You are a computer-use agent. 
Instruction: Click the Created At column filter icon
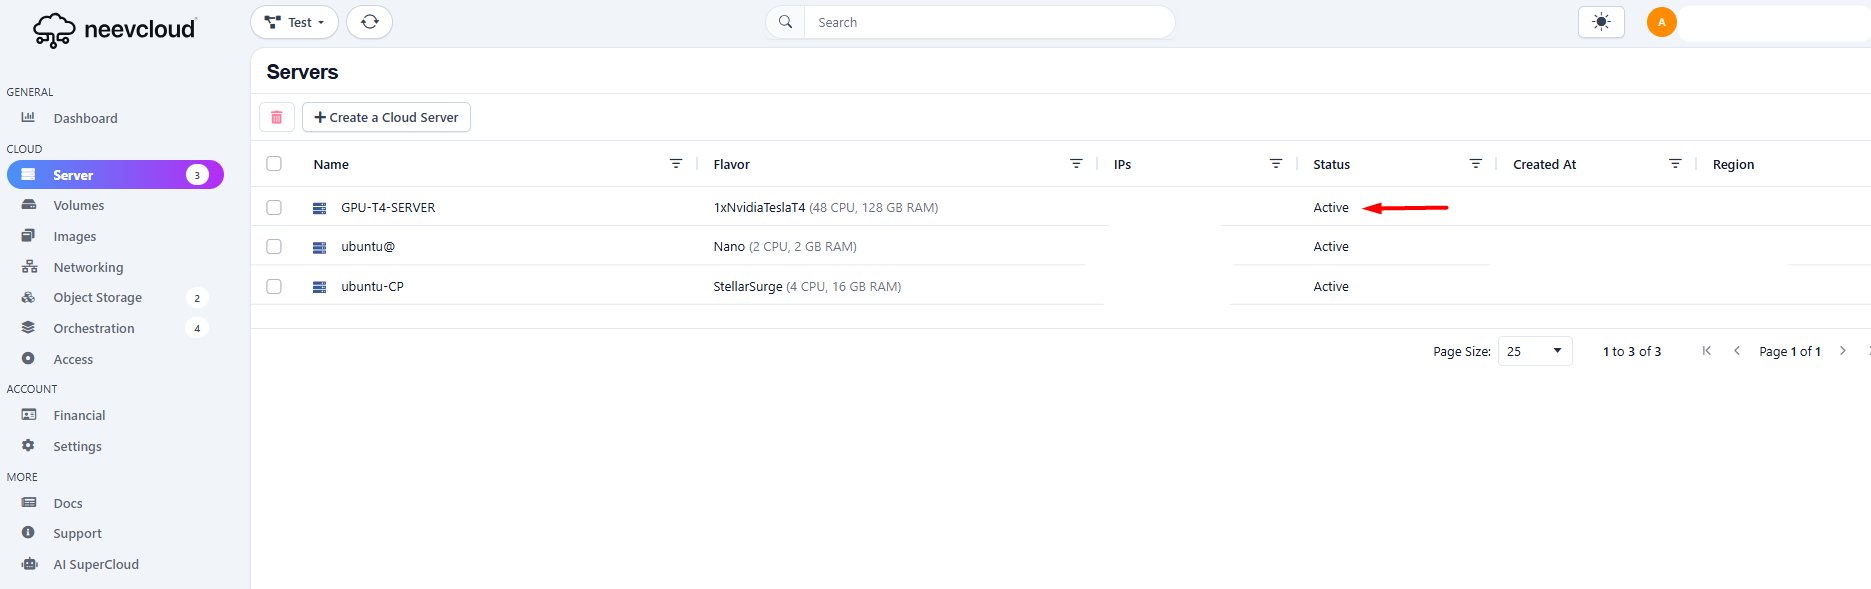click(1675, 164)
